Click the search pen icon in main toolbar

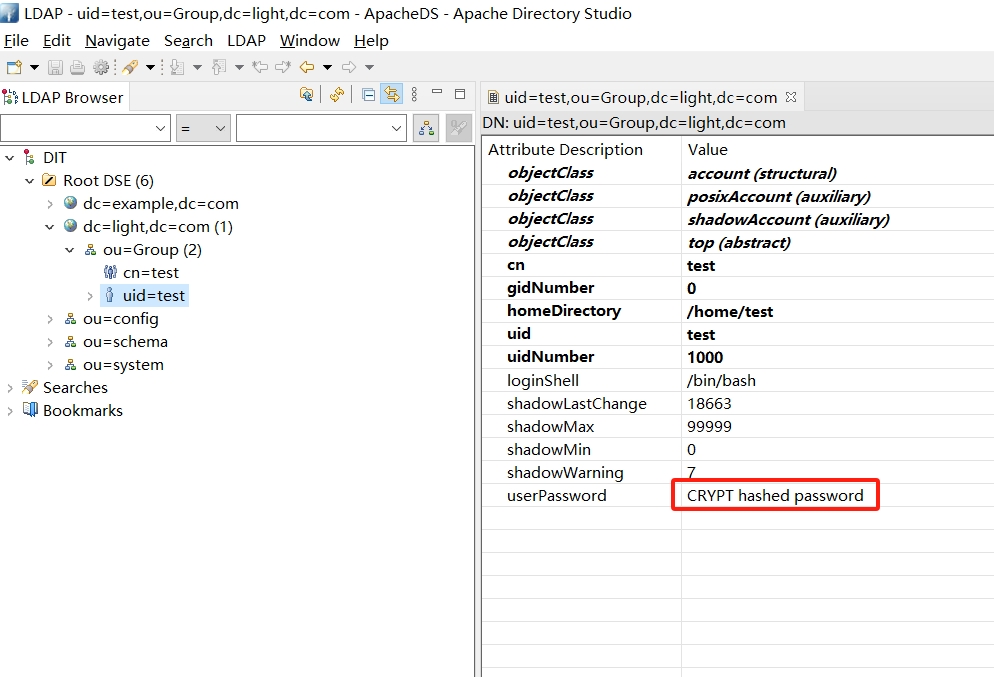point(130,67)
